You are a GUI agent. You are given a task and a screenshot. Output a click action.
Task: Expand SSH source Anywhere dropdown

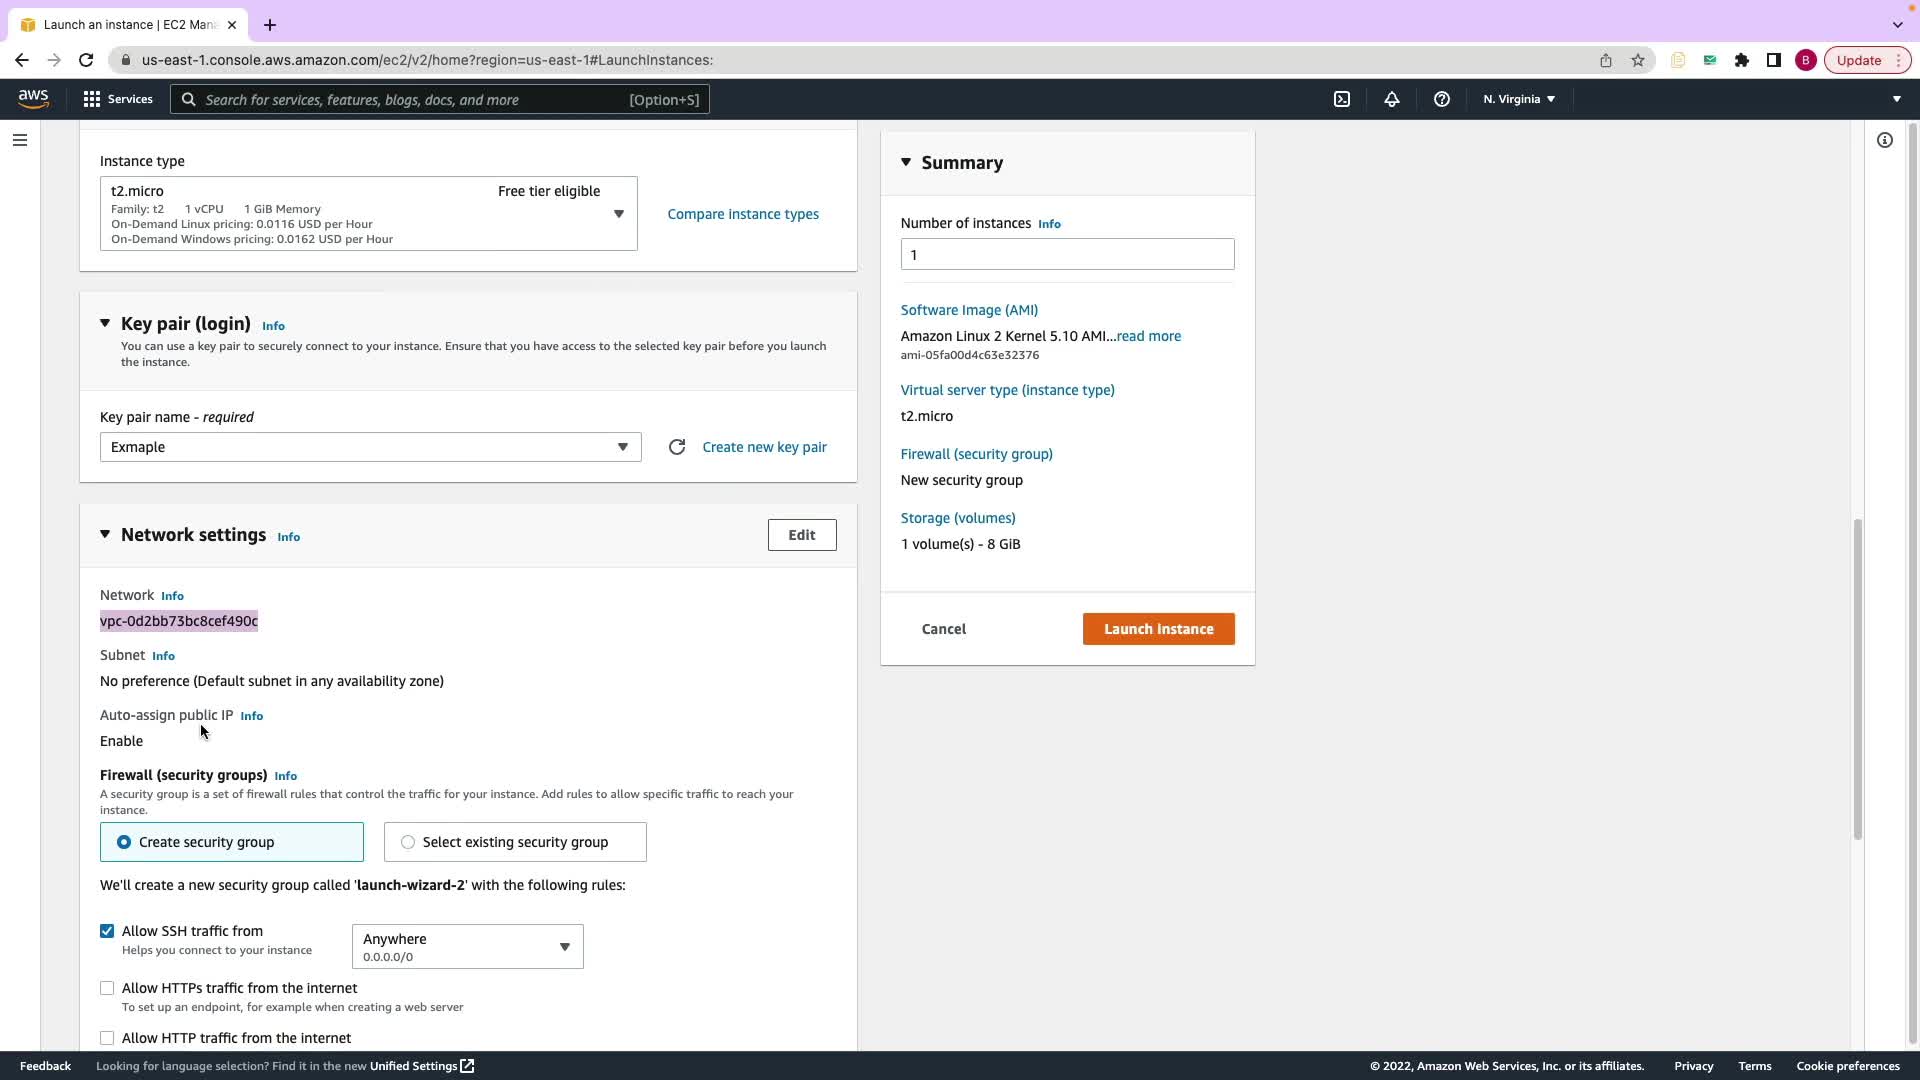pos(467,947)
